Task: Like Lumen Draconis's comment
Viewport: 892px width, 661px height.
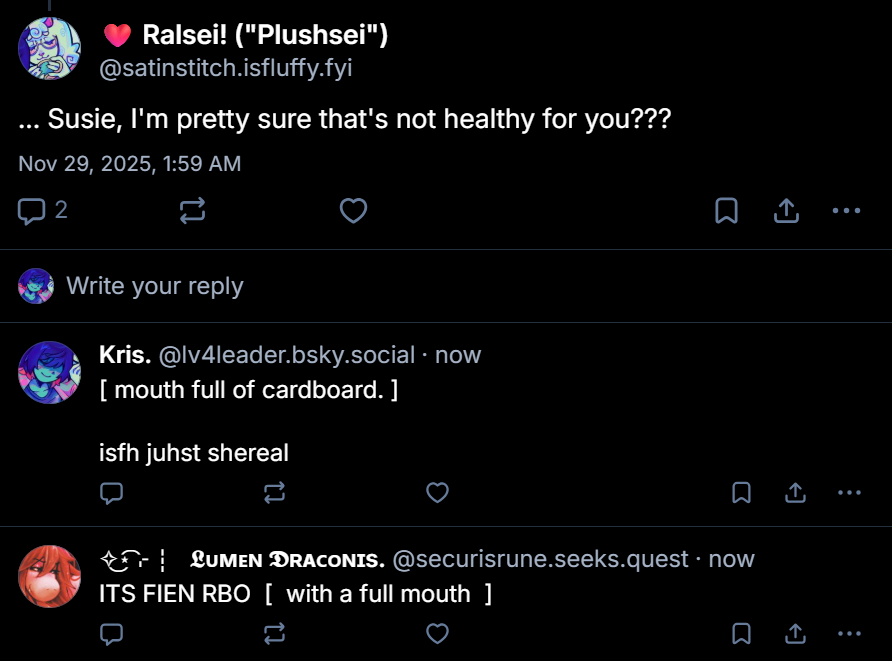Action: tap(437, 633)
